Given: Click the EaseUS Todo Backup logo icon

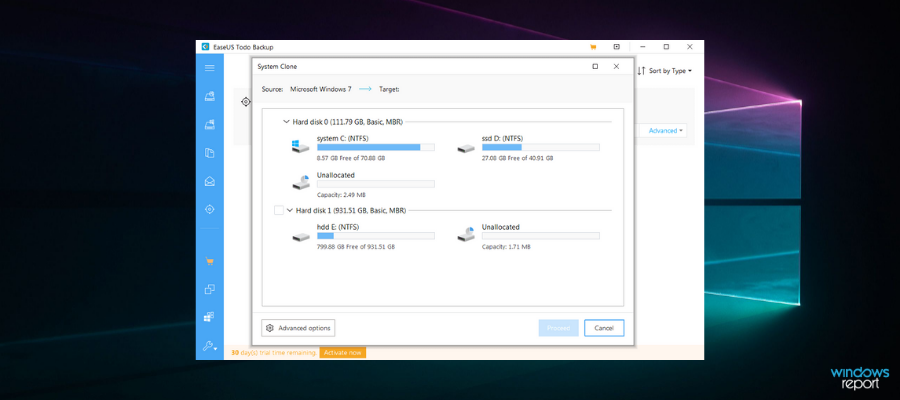Looking at the screenshot, I should [205, 47].
